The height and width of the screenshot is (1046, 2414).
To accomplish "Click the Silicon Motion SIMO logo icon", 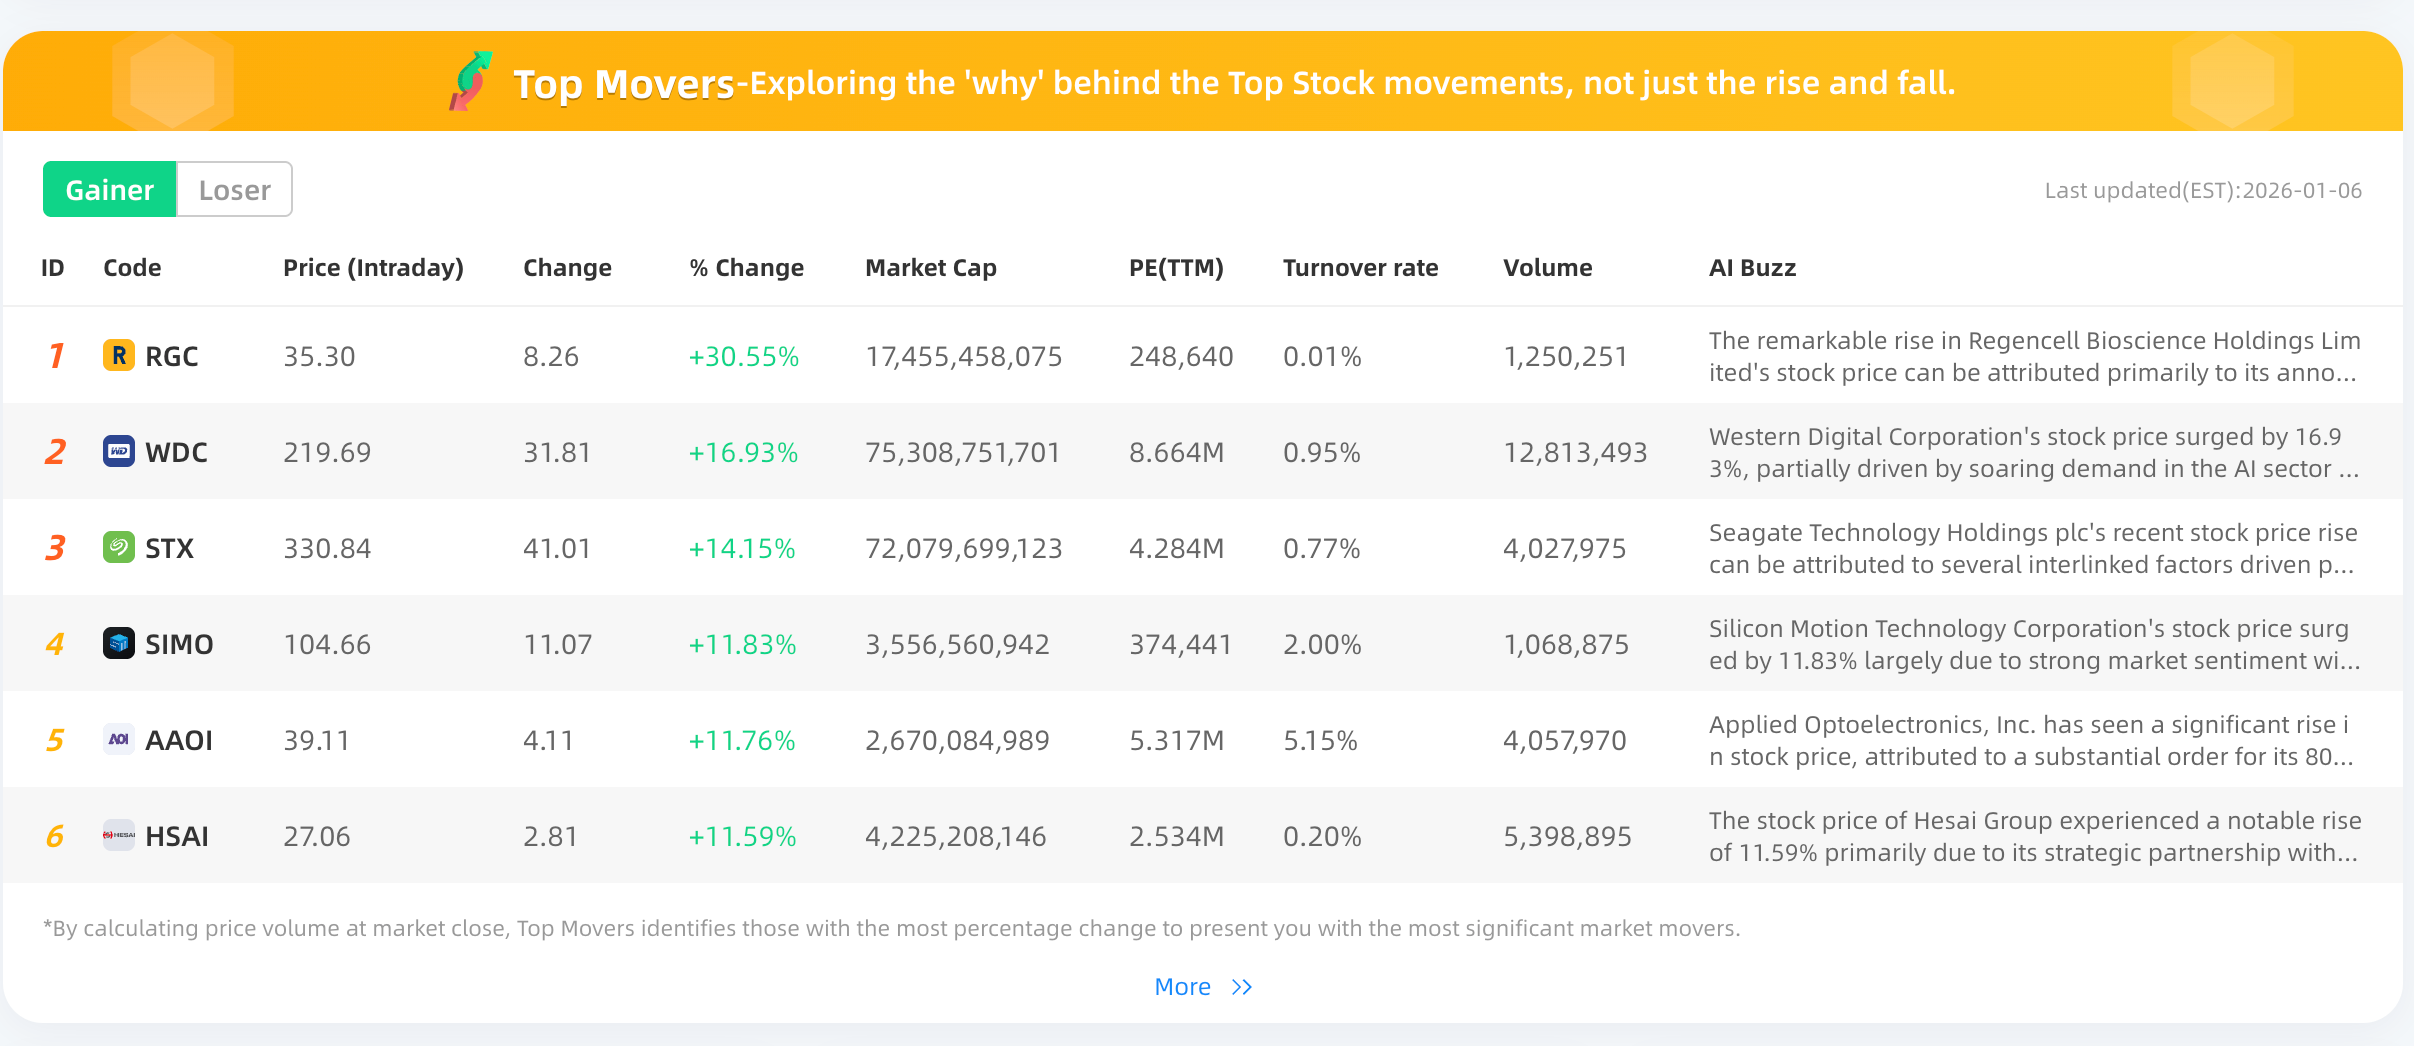I will tap(118, 644).
